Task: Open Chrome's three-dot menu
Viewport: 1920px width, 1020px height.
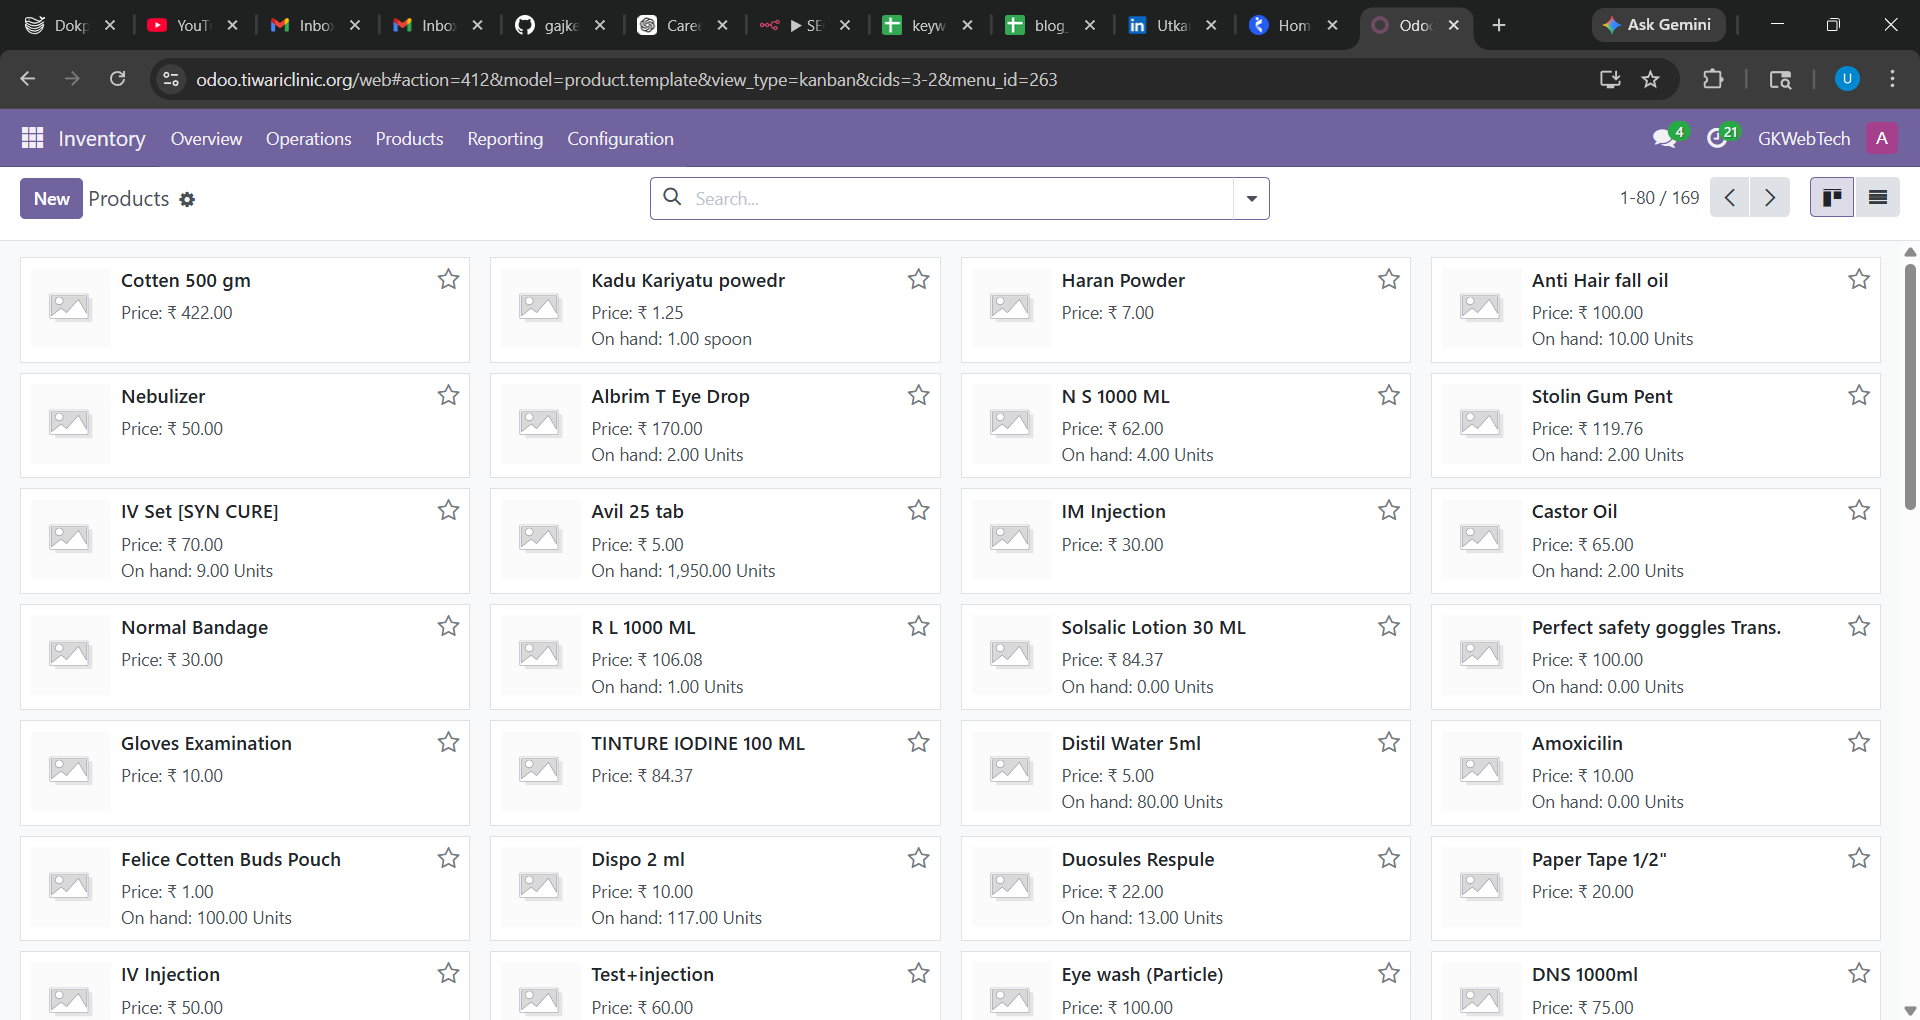Action: (x=1892, y=79)
